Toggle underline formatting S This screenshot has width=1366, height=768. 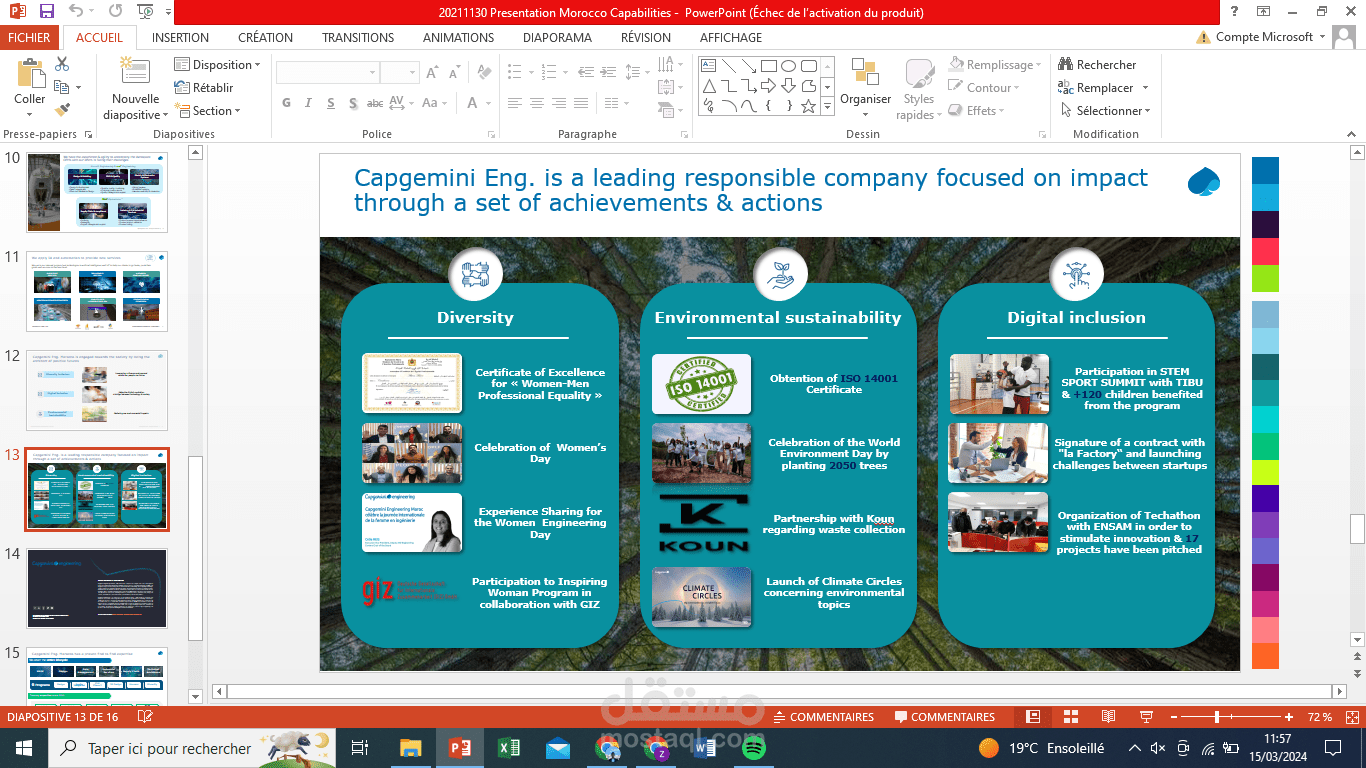(x=330, y=103)
